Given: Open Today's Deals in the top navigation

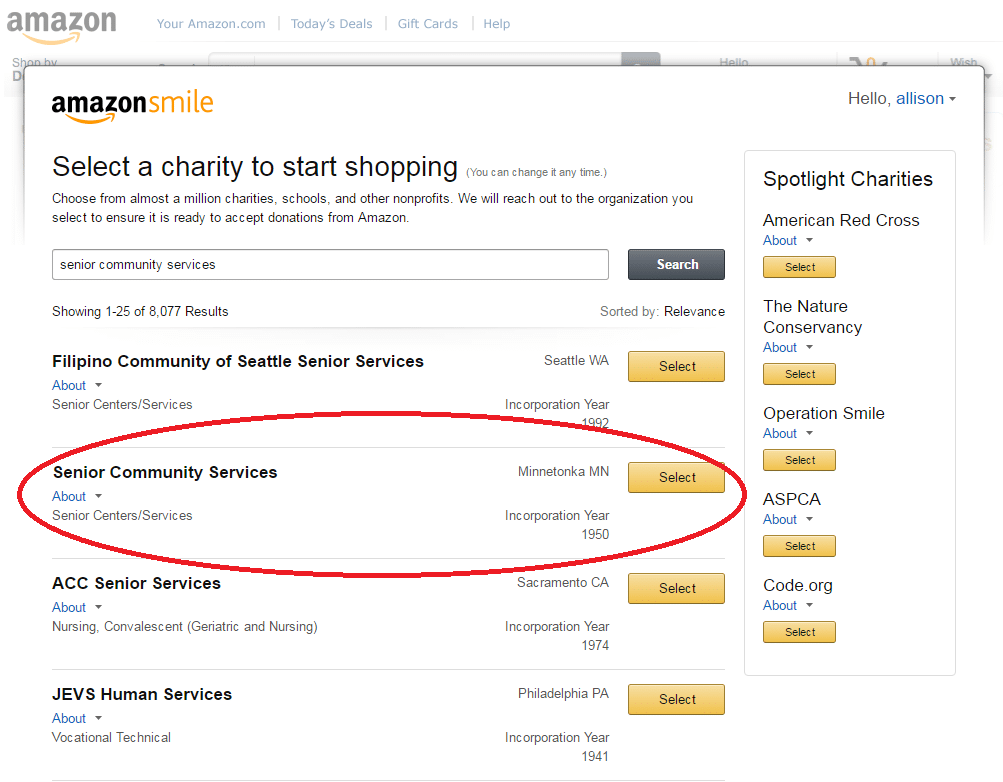Looking at the screenshot, I should [x=331, y=24].
